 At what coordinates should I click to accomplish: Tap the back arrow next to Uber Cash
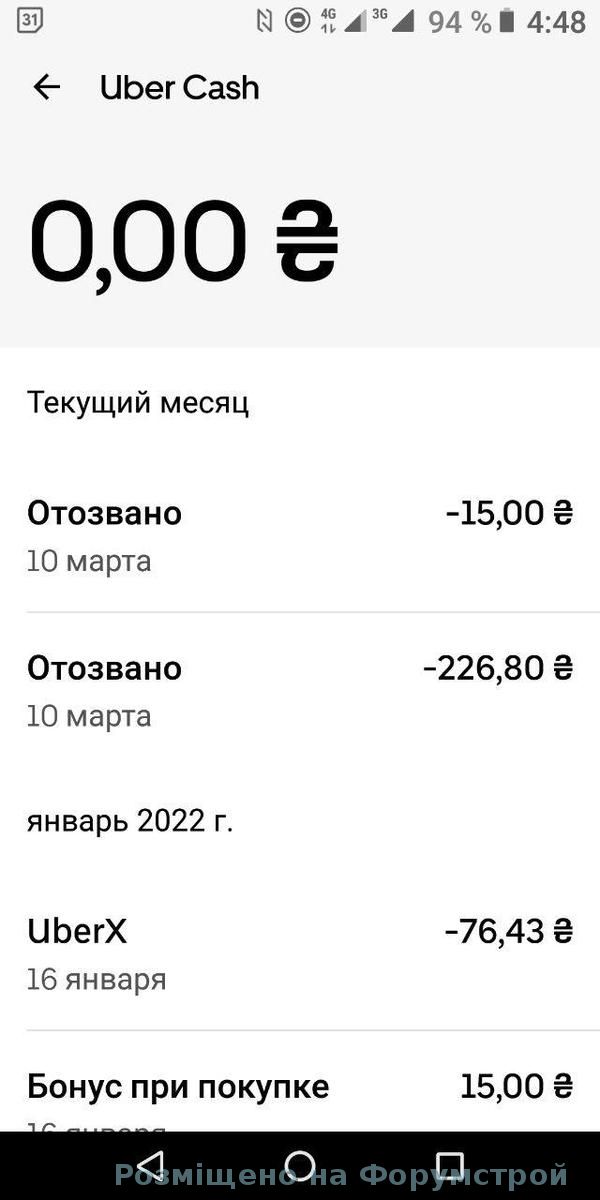point(47,88)
